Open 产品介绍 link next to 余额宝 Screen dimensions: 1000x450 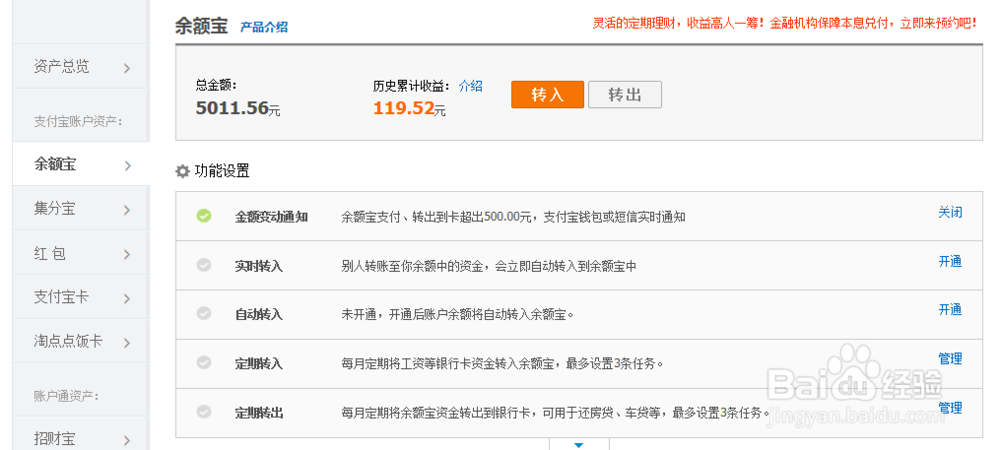[264, 27]
